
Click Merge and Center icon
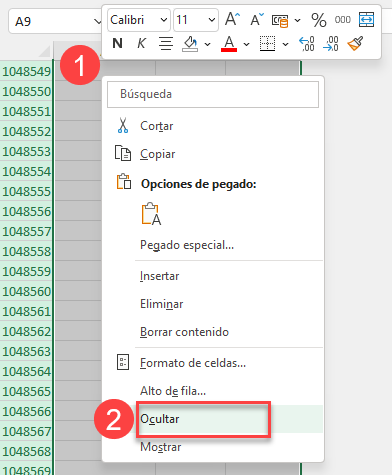[367, 20]
